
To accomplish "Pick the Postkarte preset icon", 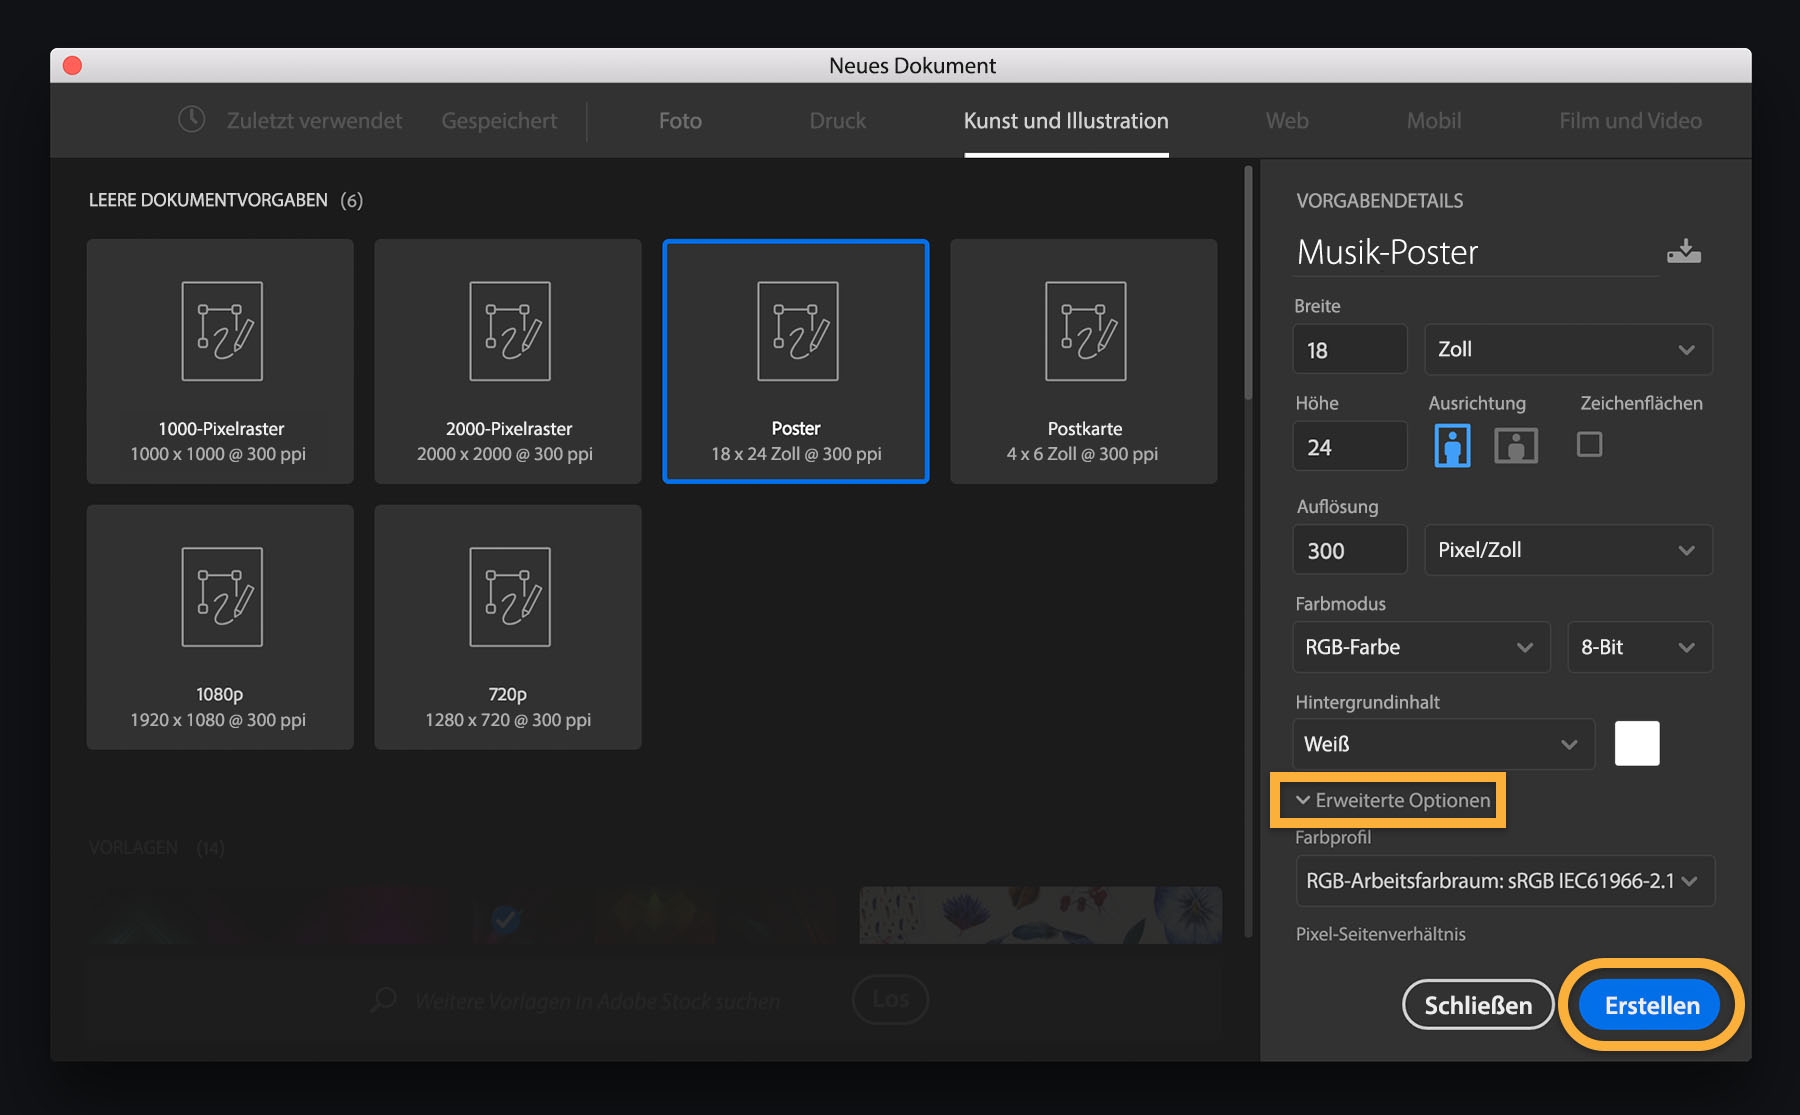I will pyautogui.click(x=1085, y=332).
